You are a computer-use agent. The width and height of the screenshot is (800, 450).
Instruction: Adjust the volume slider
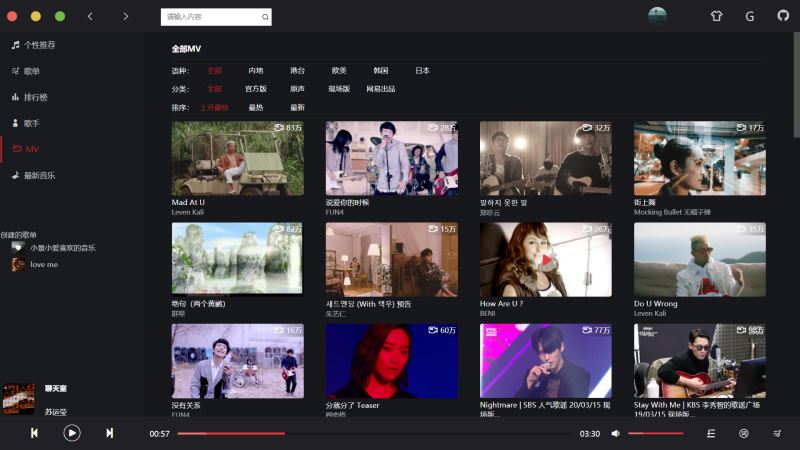pos(656,433)
